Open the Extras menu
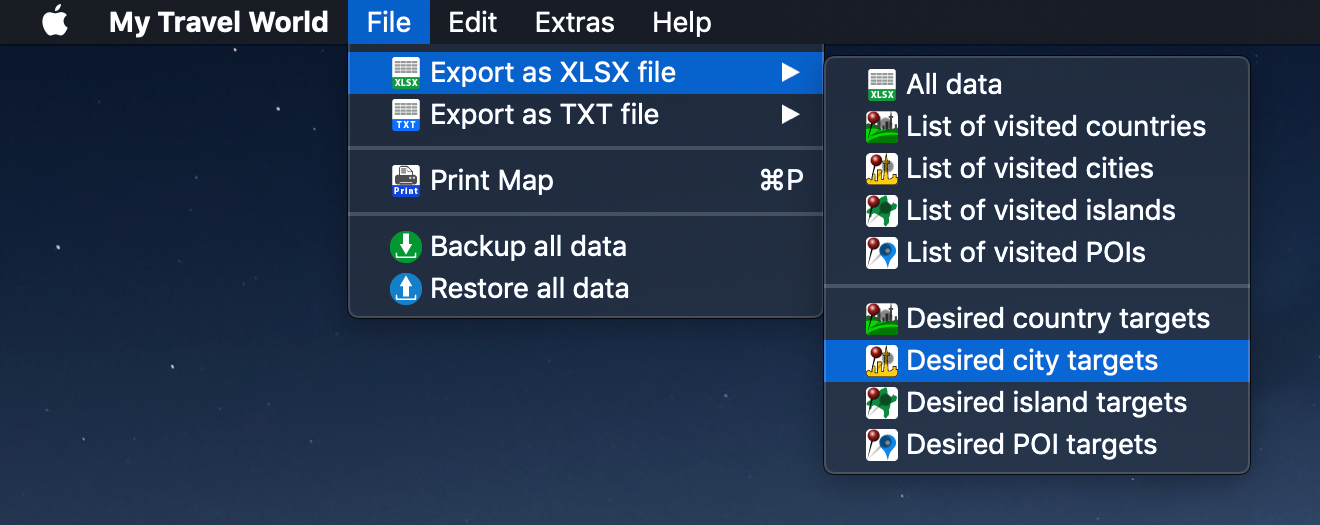The image size is (1320, 525). click(x=575, y=22)
